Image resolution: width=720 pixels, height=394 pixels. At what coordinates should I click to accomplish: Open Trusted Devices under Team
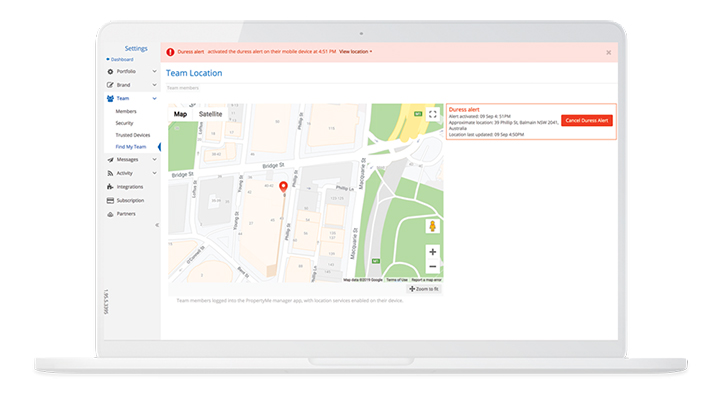point(133,135)
